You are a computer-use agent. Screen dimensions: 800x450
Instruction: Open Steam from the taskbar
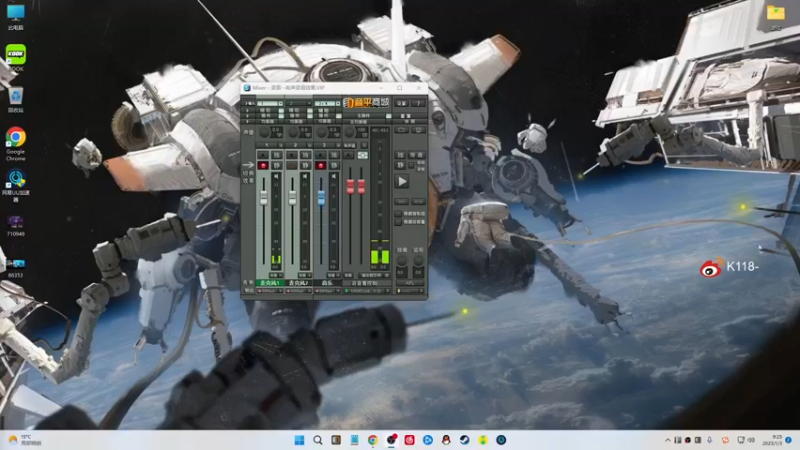[464, 440]
